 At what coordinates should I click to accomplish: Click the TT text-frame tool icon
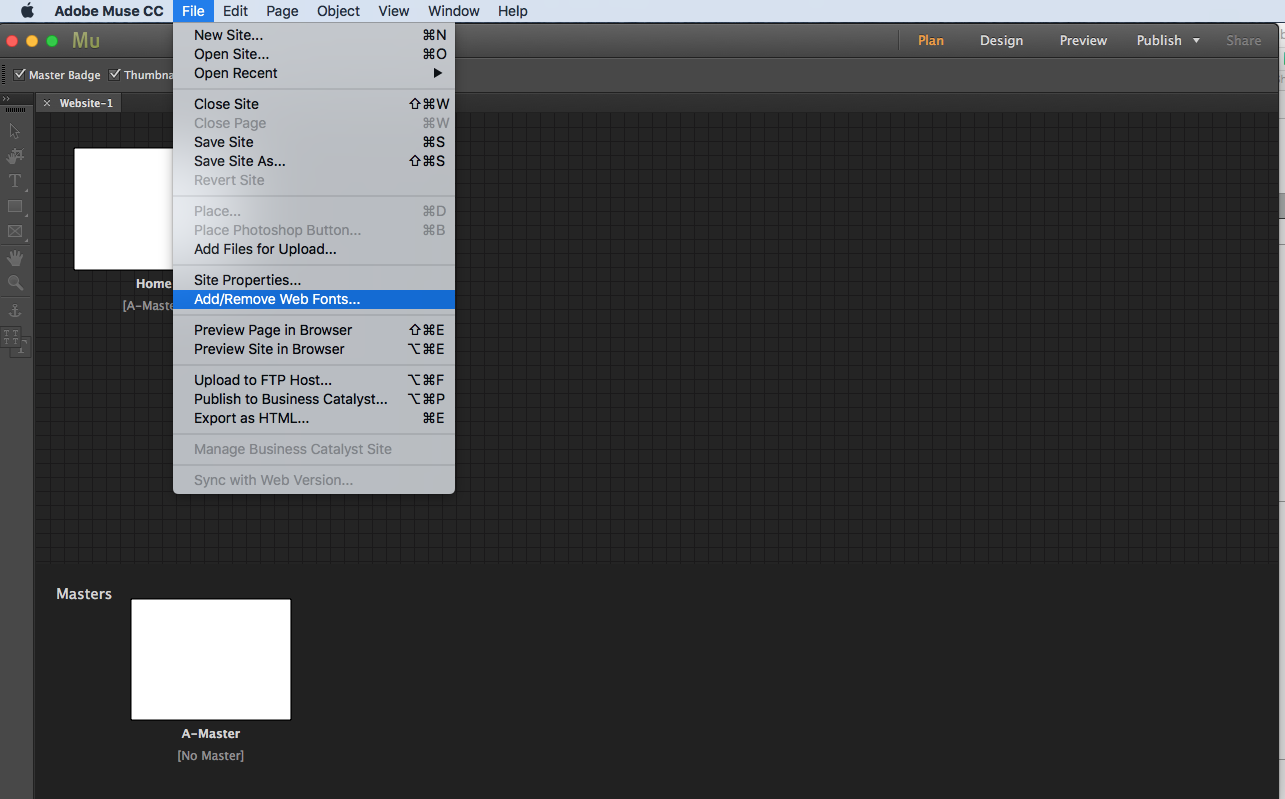[x=12, y=337]
